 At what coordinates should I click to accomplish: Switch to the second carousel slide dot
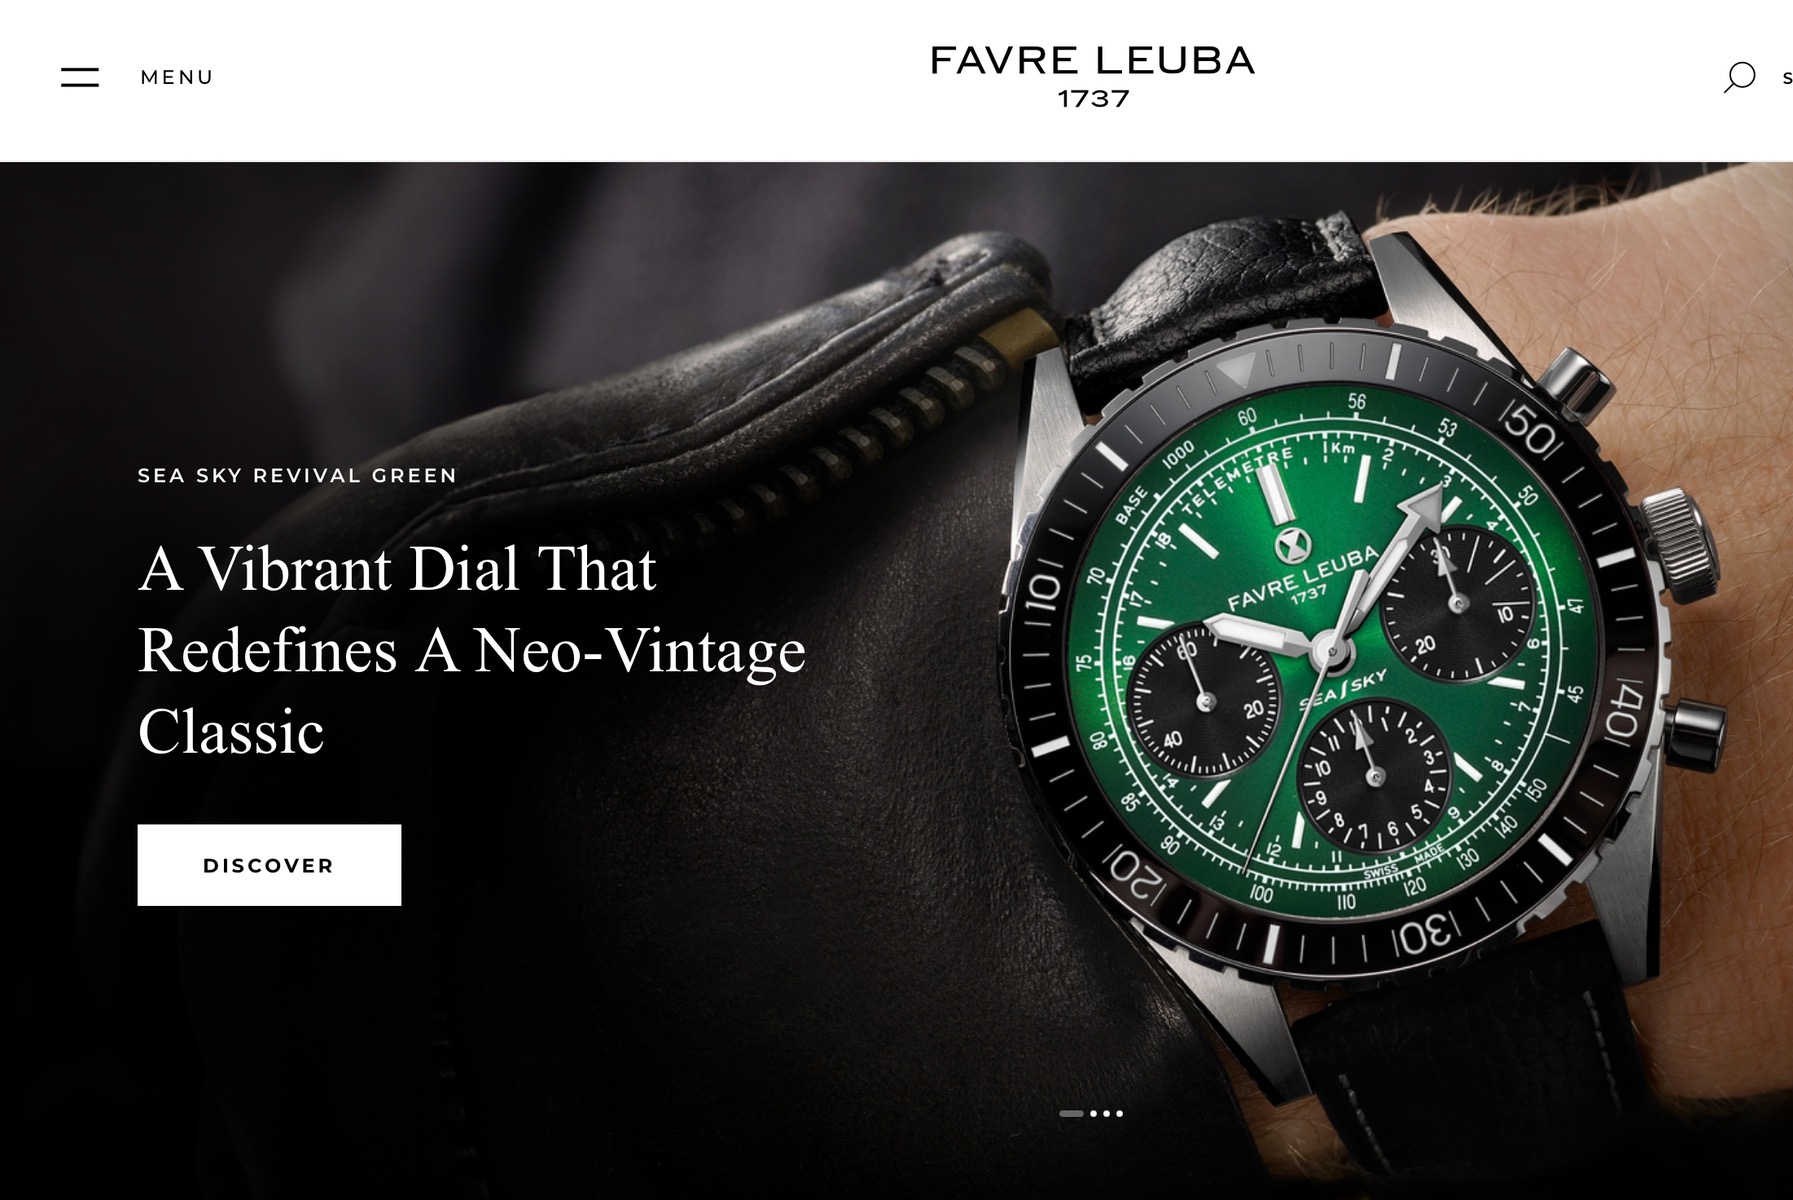1094,1113
